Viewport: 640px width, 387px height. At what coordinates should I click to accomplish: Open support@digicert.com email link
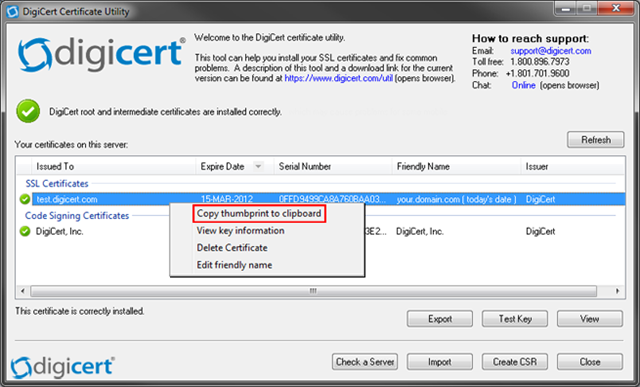coord(551,51)
